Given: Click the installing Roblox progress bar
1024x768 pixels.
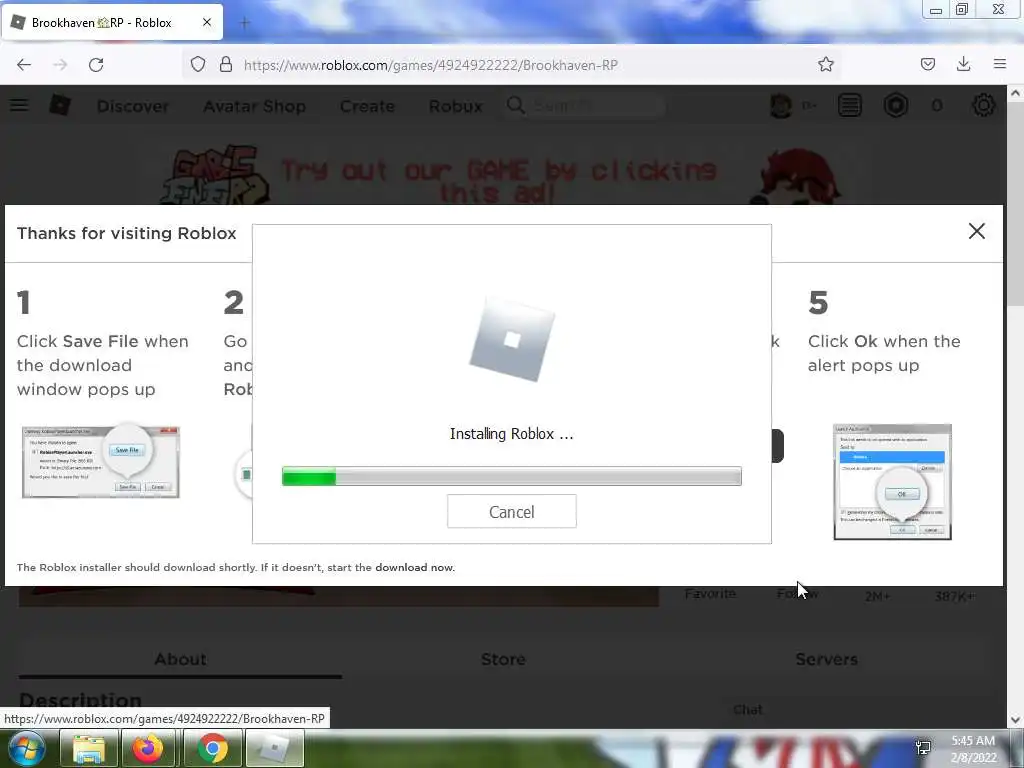Looking at the screenshot, I should [511, 476].
